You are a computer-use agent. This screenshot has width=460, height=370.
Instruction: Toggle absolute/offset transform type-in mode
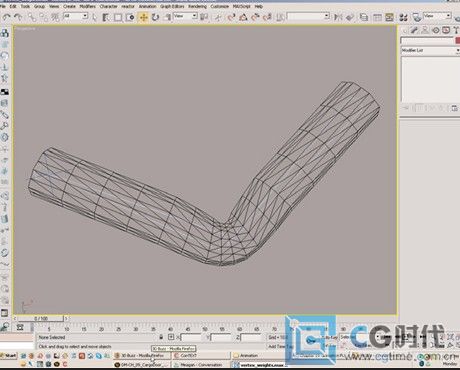coord(171,337)
